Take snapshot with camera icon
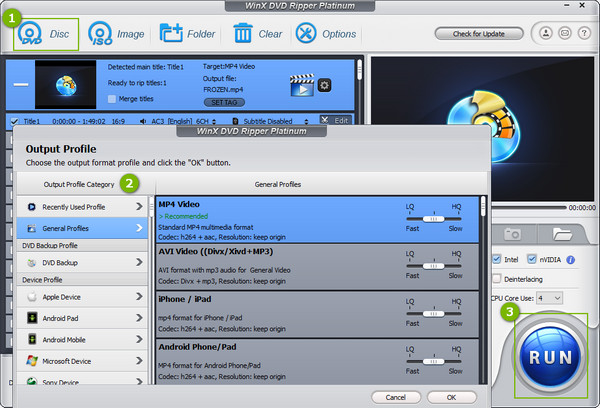This screenshot has height=408, width=600. [512, 234]
